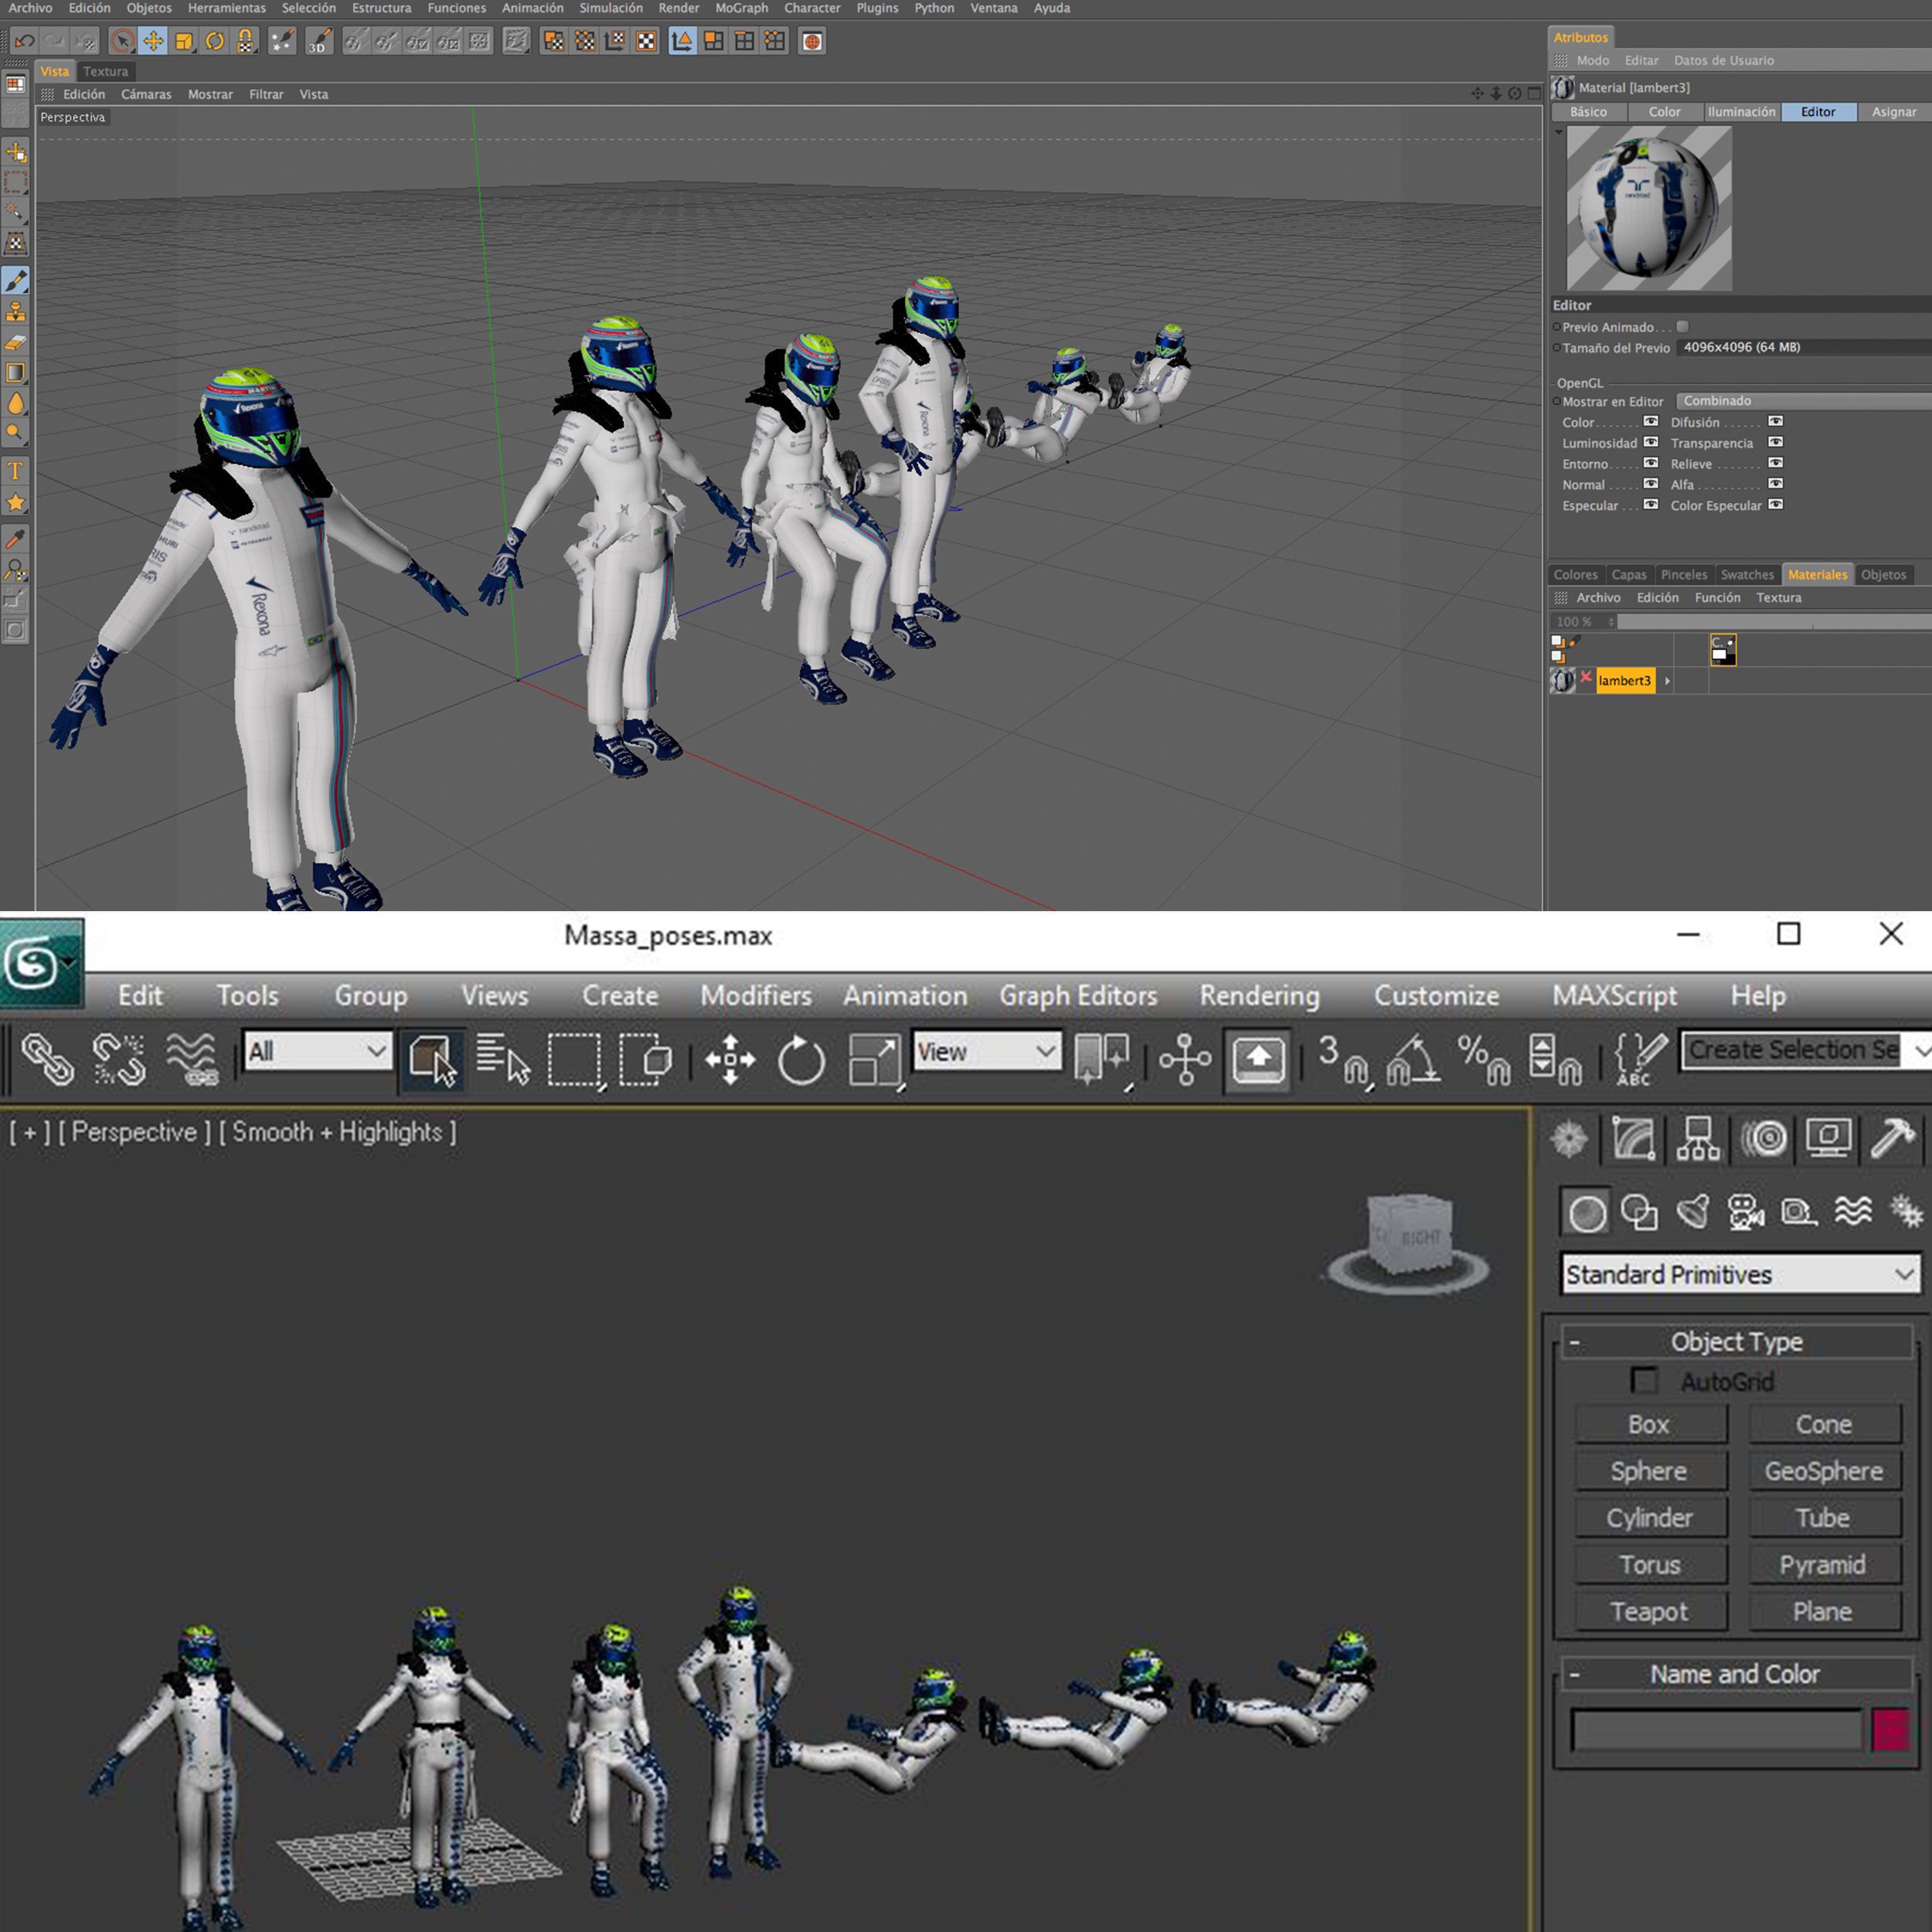Open the Modify panel tab icon
This screenshot has height=1932, width=1932.
click(1633, 1139)
